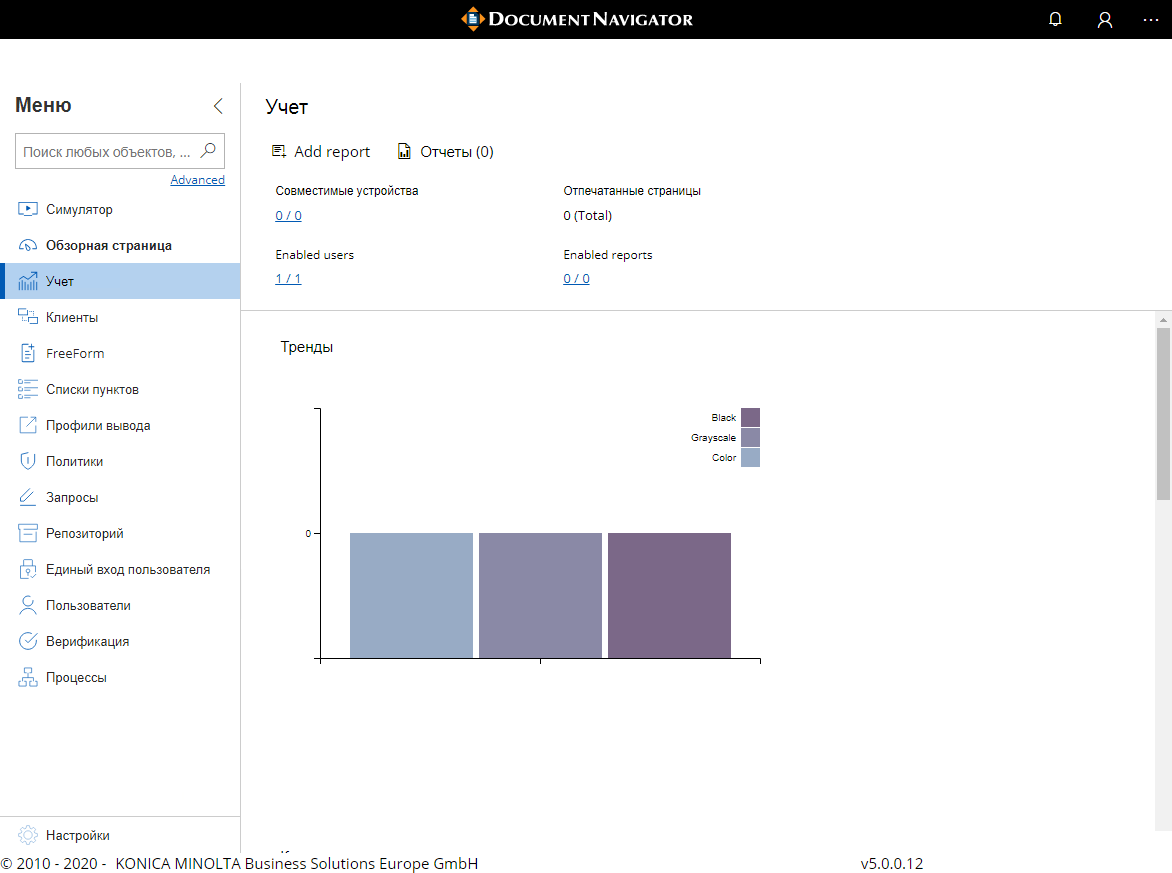Screen dimensions: 1172x873
Task: Click the Клиенты icon in sidebar
Action: point(28,317)
